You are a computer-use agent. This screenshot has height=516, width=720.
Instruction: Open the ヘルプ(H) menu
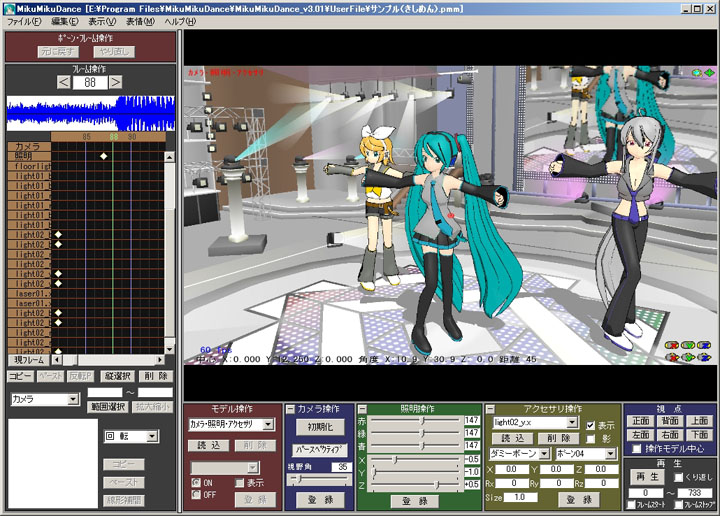[x=180, y=22]
